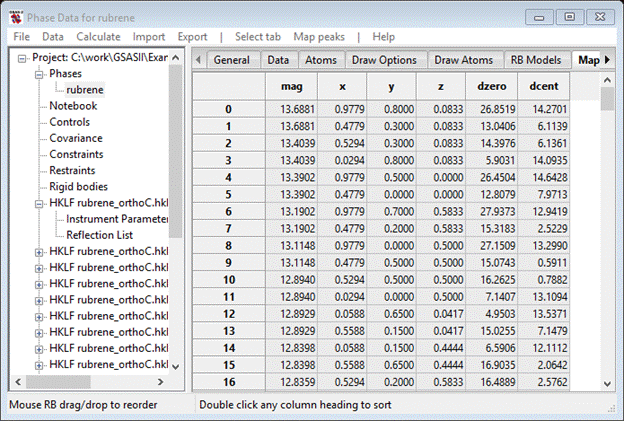Open Instrument Parameters tree entry
Viewport: 624px width, 421px height.
pos(116,218)
